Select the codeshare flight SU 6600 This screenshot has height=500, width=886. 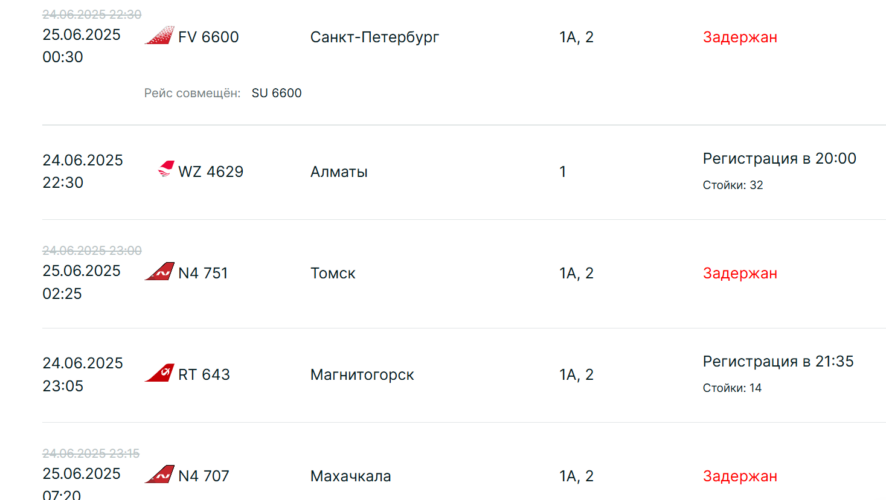pos(277,93)
